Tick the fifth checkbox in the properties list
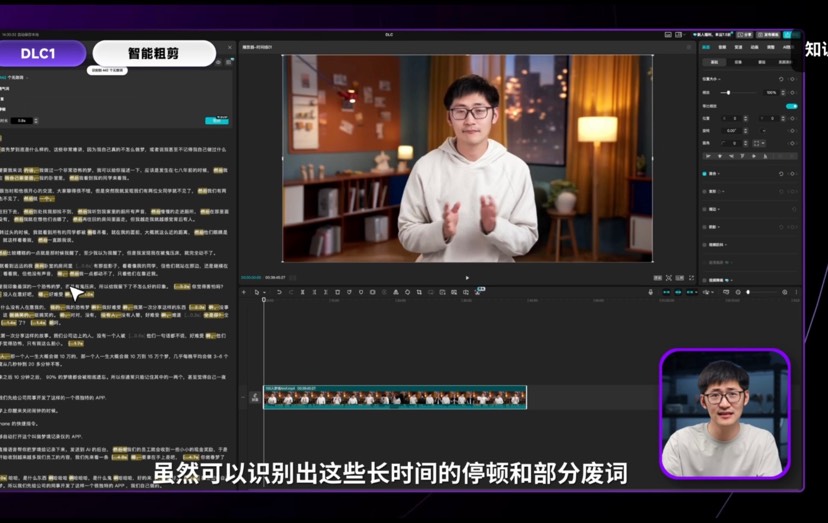This screenshot has width=828, height=523. pos(704,245)
